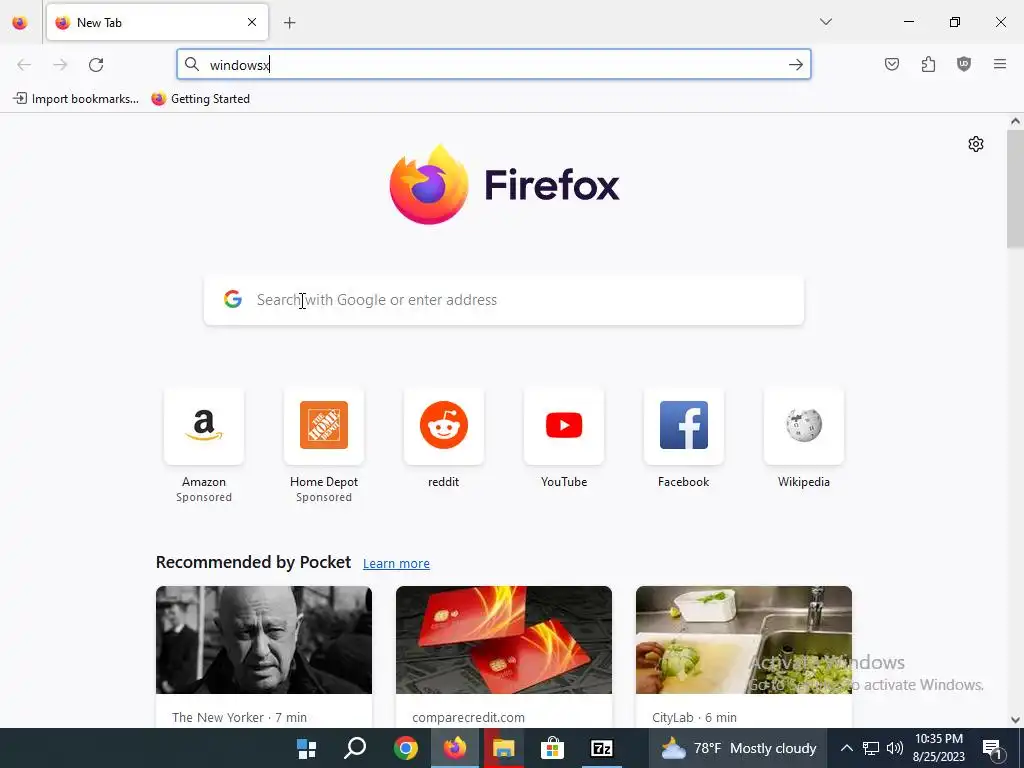
Task: Click Learn more link beside Pocket
Action: [396, 564]
